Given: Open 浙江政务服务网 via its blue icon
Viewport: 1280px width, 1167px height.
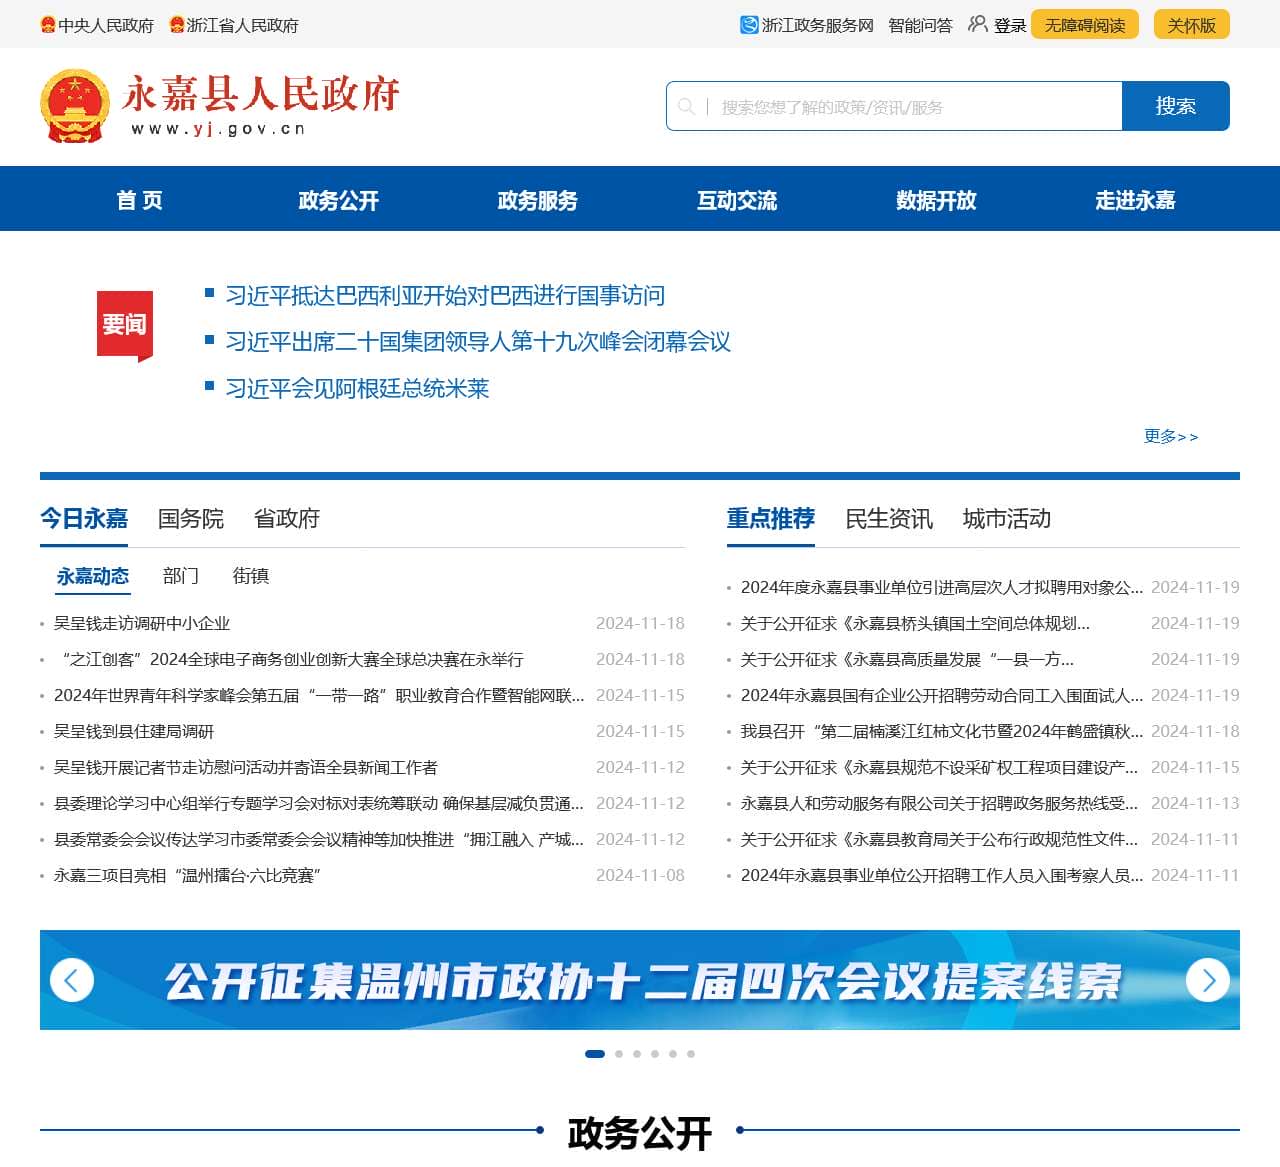Looking at the screenshot, I should [x=748, y=25].
